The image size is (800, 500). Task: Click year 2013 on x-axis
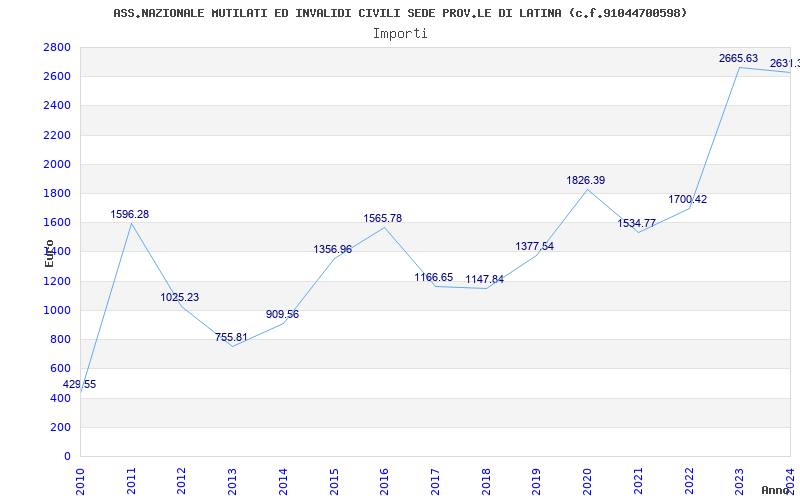[x=232, y=481]
